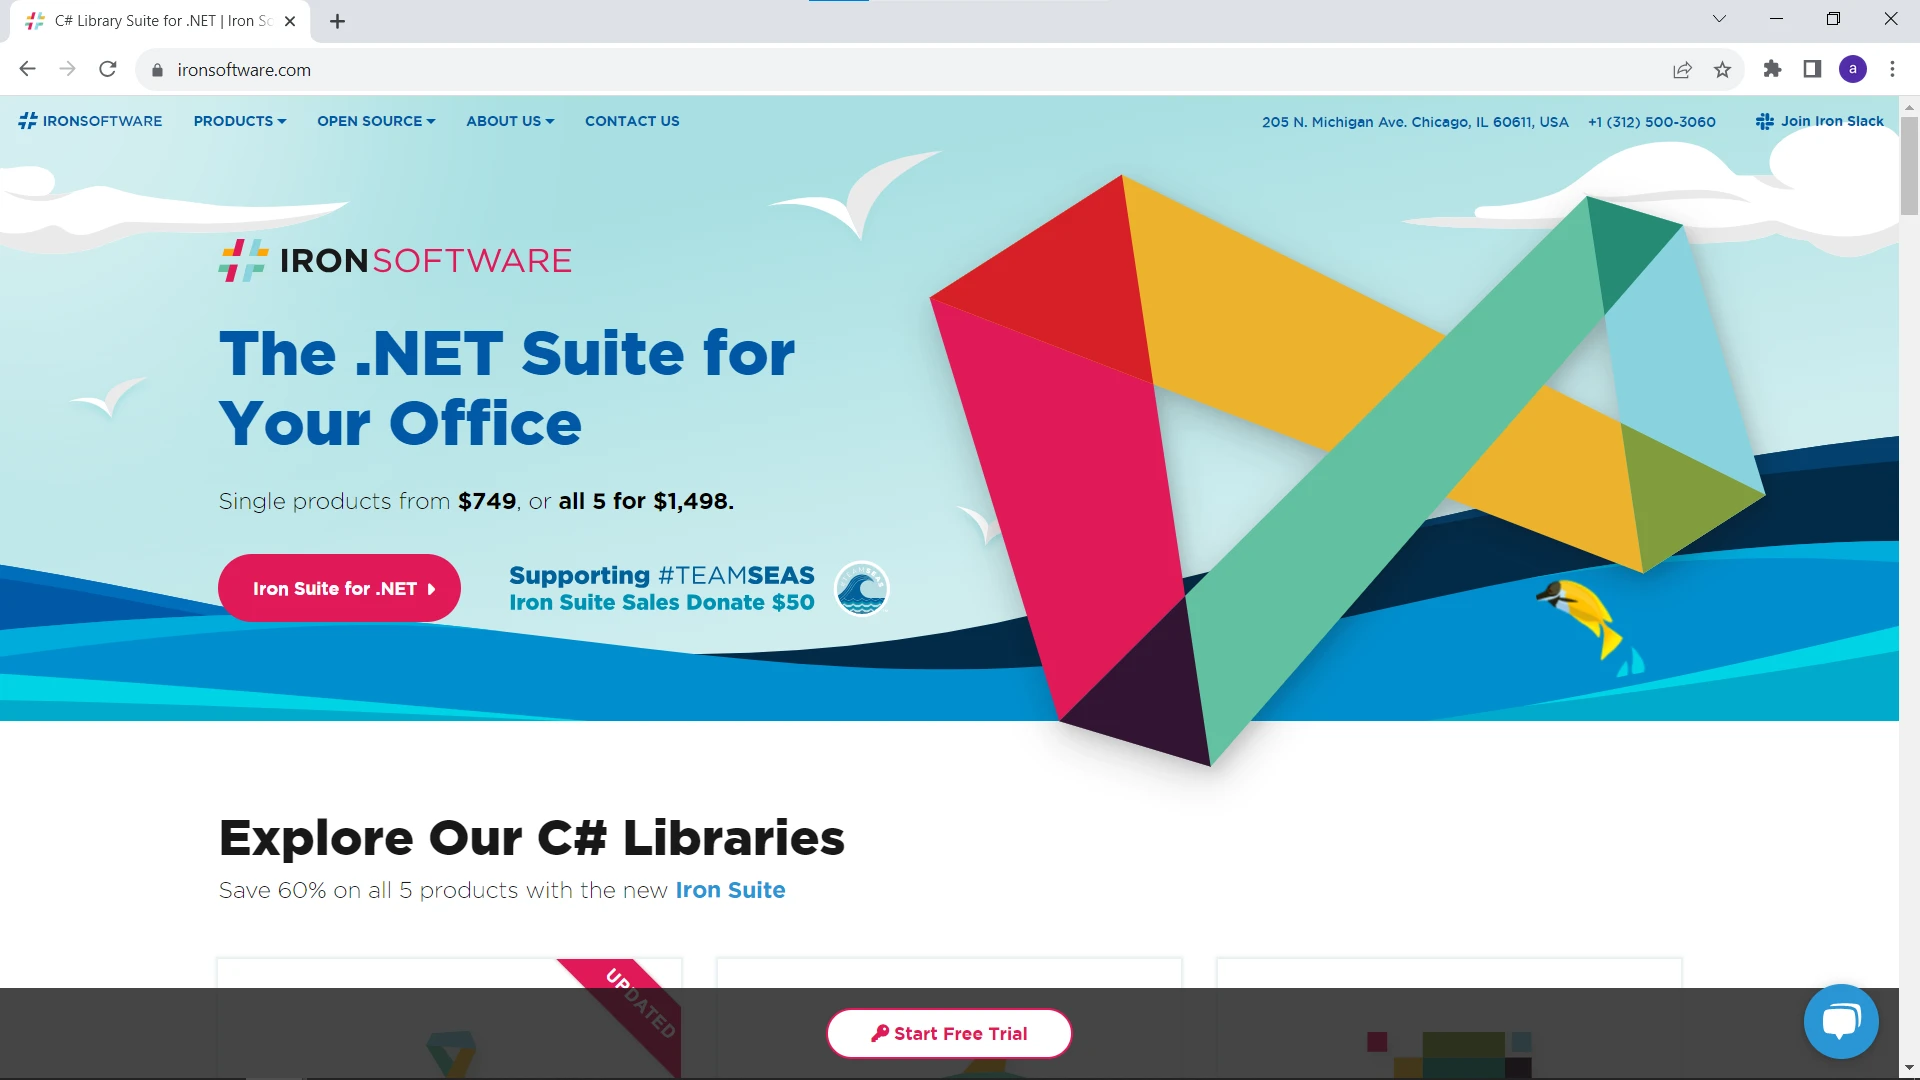This screenshot has height=1080, width=1920.
Task: Click the Iron Suite hyperlink
Action: pyautogui.click(x=732, y=890)
